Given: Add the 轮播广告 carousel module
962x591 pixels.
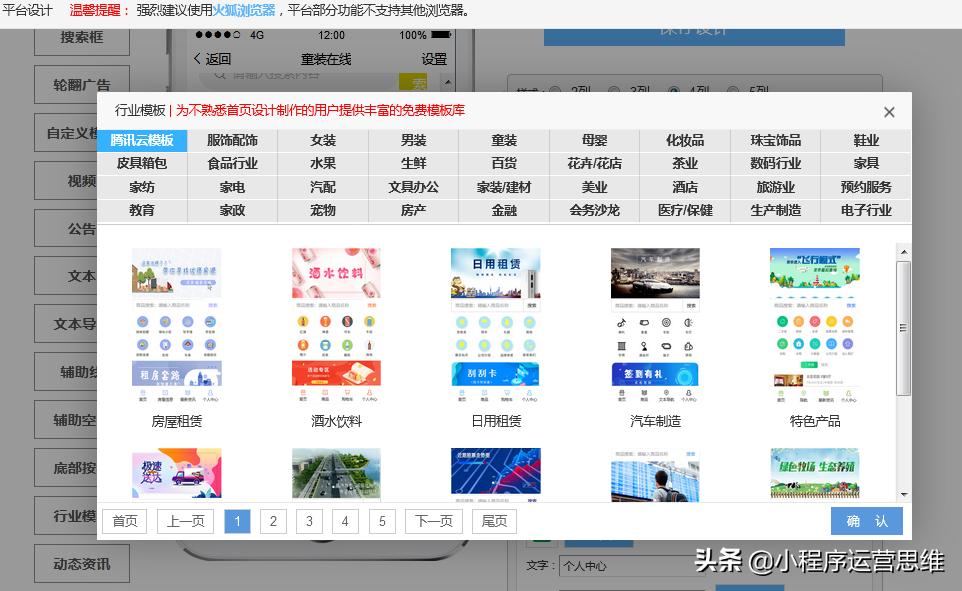Looking at the screenshot, I should pyautogui.click(x=82, y=84).
